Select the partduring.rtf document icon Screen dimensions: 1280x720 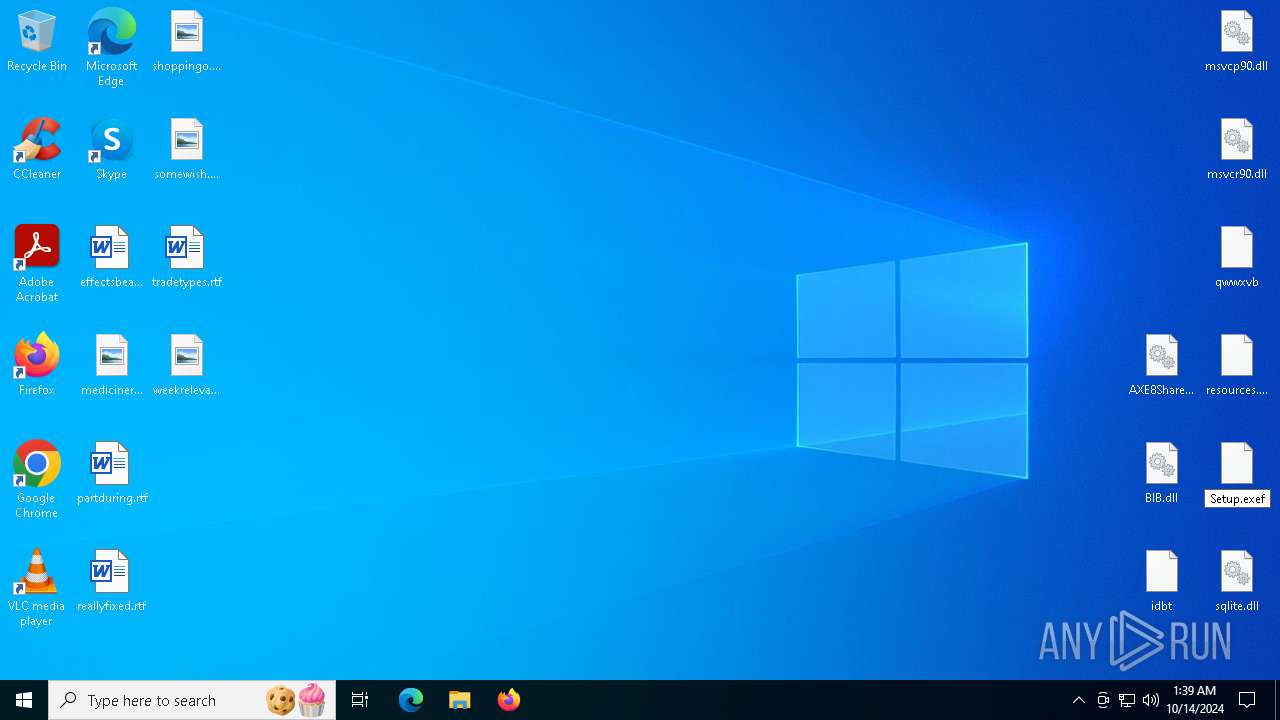point(111,474)
